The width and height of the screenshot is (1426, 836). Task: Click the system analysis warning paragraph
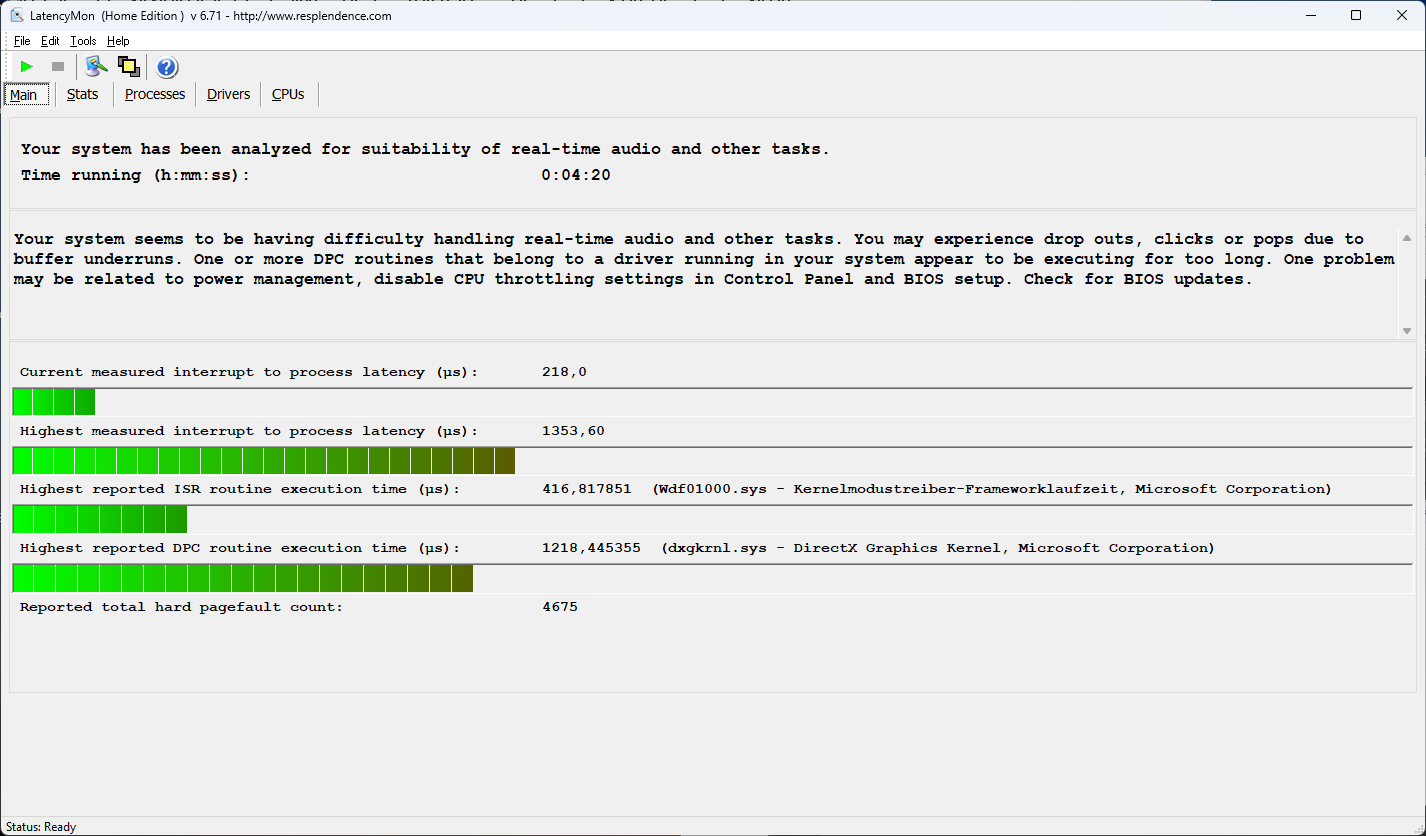[704, 259]
